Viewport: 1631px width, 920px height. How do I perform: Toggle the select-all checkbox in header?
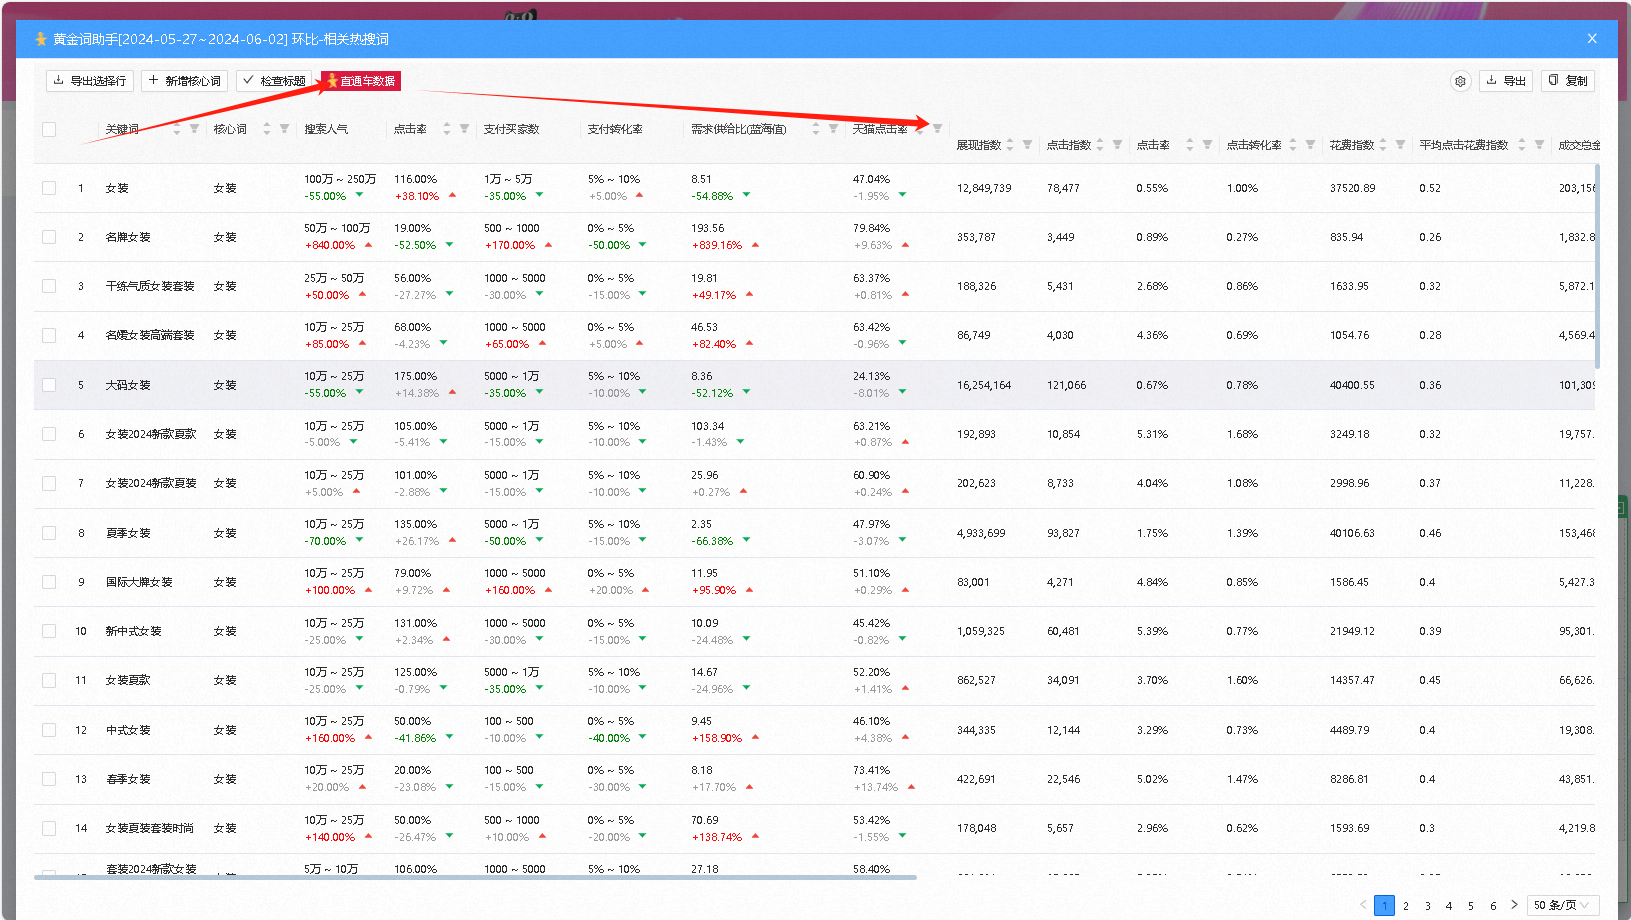(49, 129)
